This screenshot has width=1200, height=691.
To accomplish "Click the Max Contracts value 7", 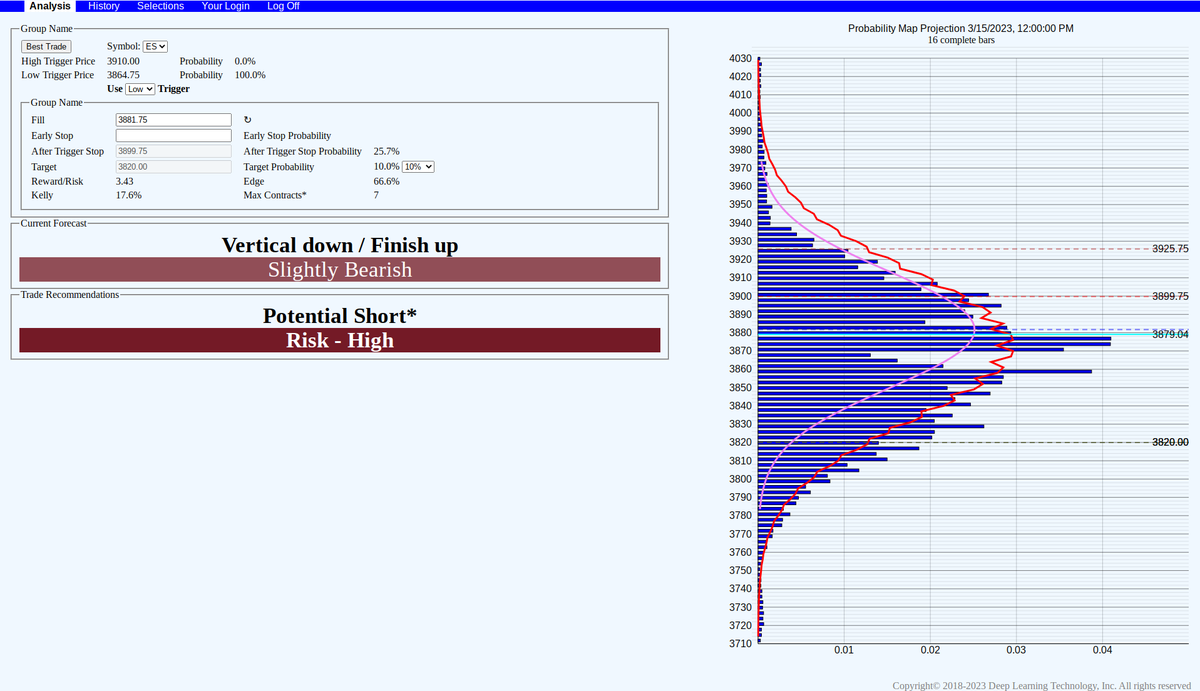I will (x=376, y=196).
